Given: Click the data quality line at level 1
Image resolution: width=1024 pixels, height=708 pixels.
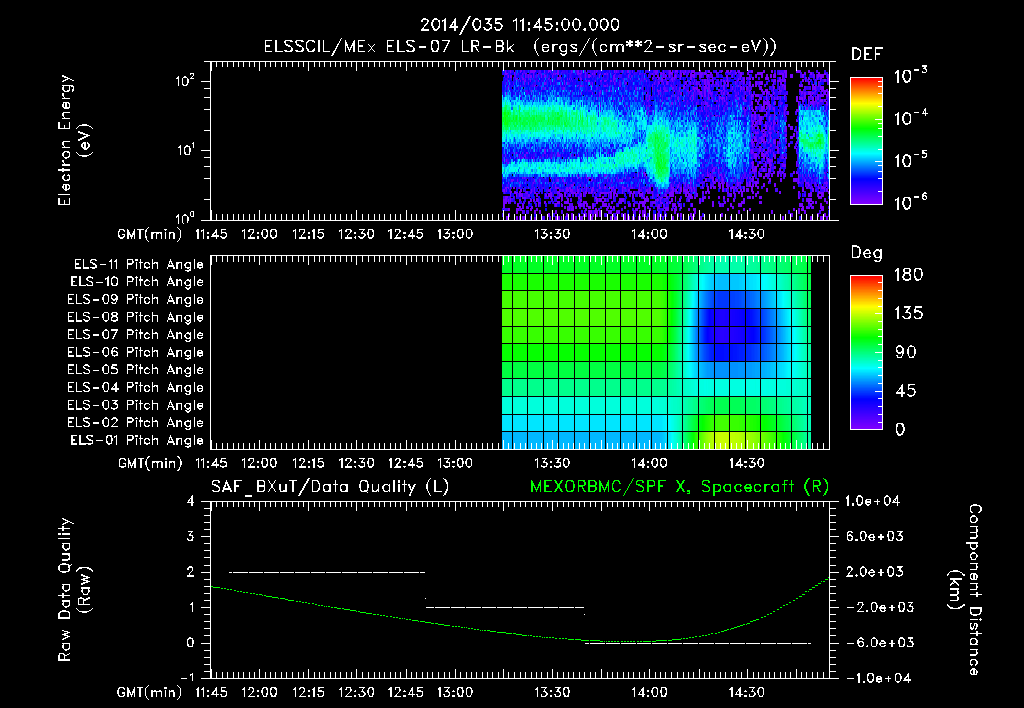Looking at the screenshot, I should [x=505, y=607].
